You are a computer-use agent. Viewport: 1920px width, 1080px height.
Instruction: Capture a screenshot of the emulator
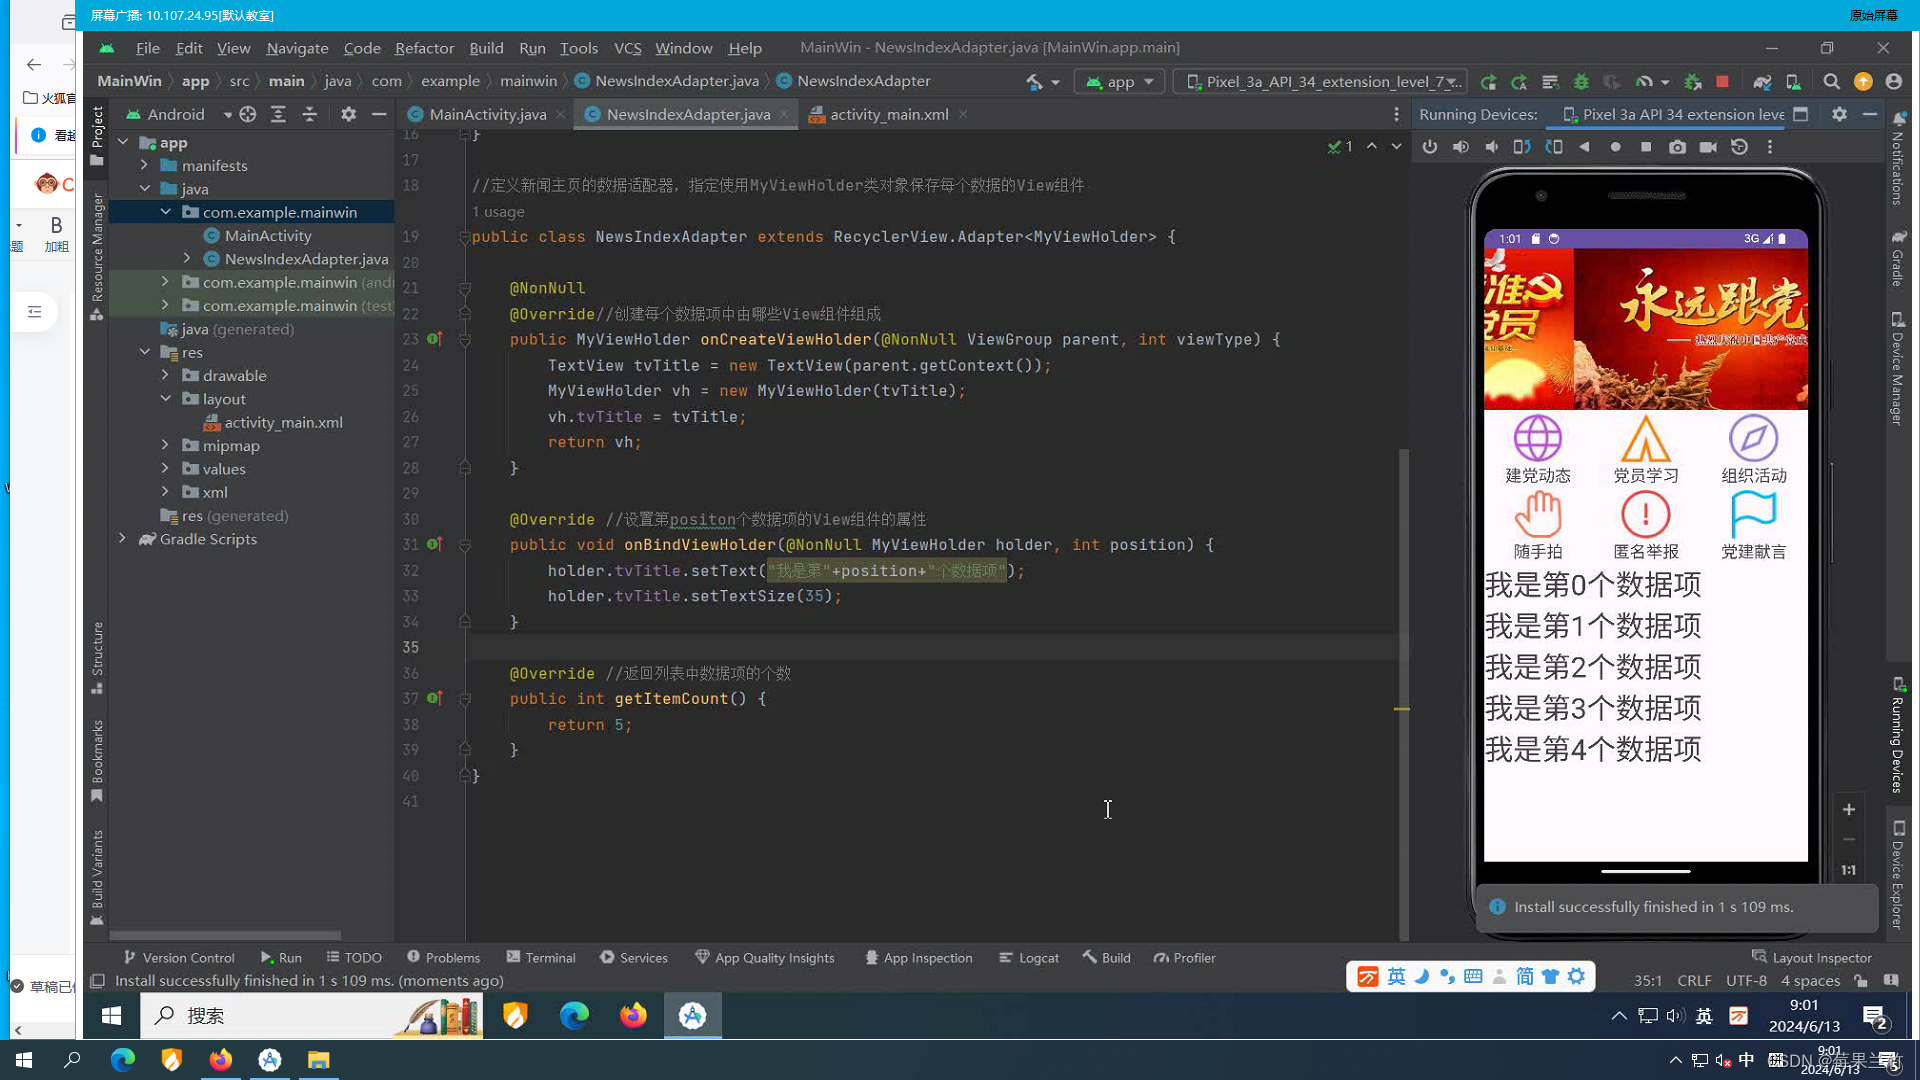tap(1678, 147)
